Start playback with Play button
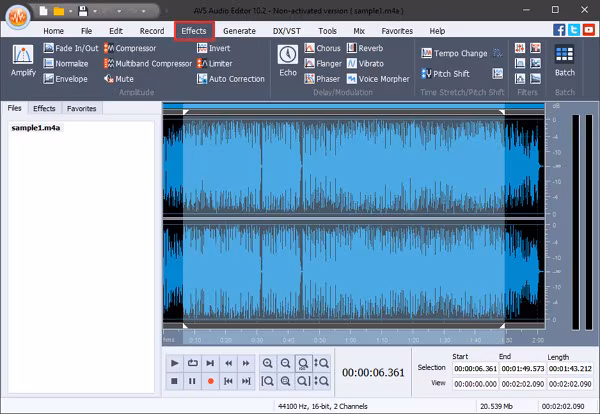Image resolution: width=600 pixels, height=414 pixels. pyautogui.click(x=174, y=363)
